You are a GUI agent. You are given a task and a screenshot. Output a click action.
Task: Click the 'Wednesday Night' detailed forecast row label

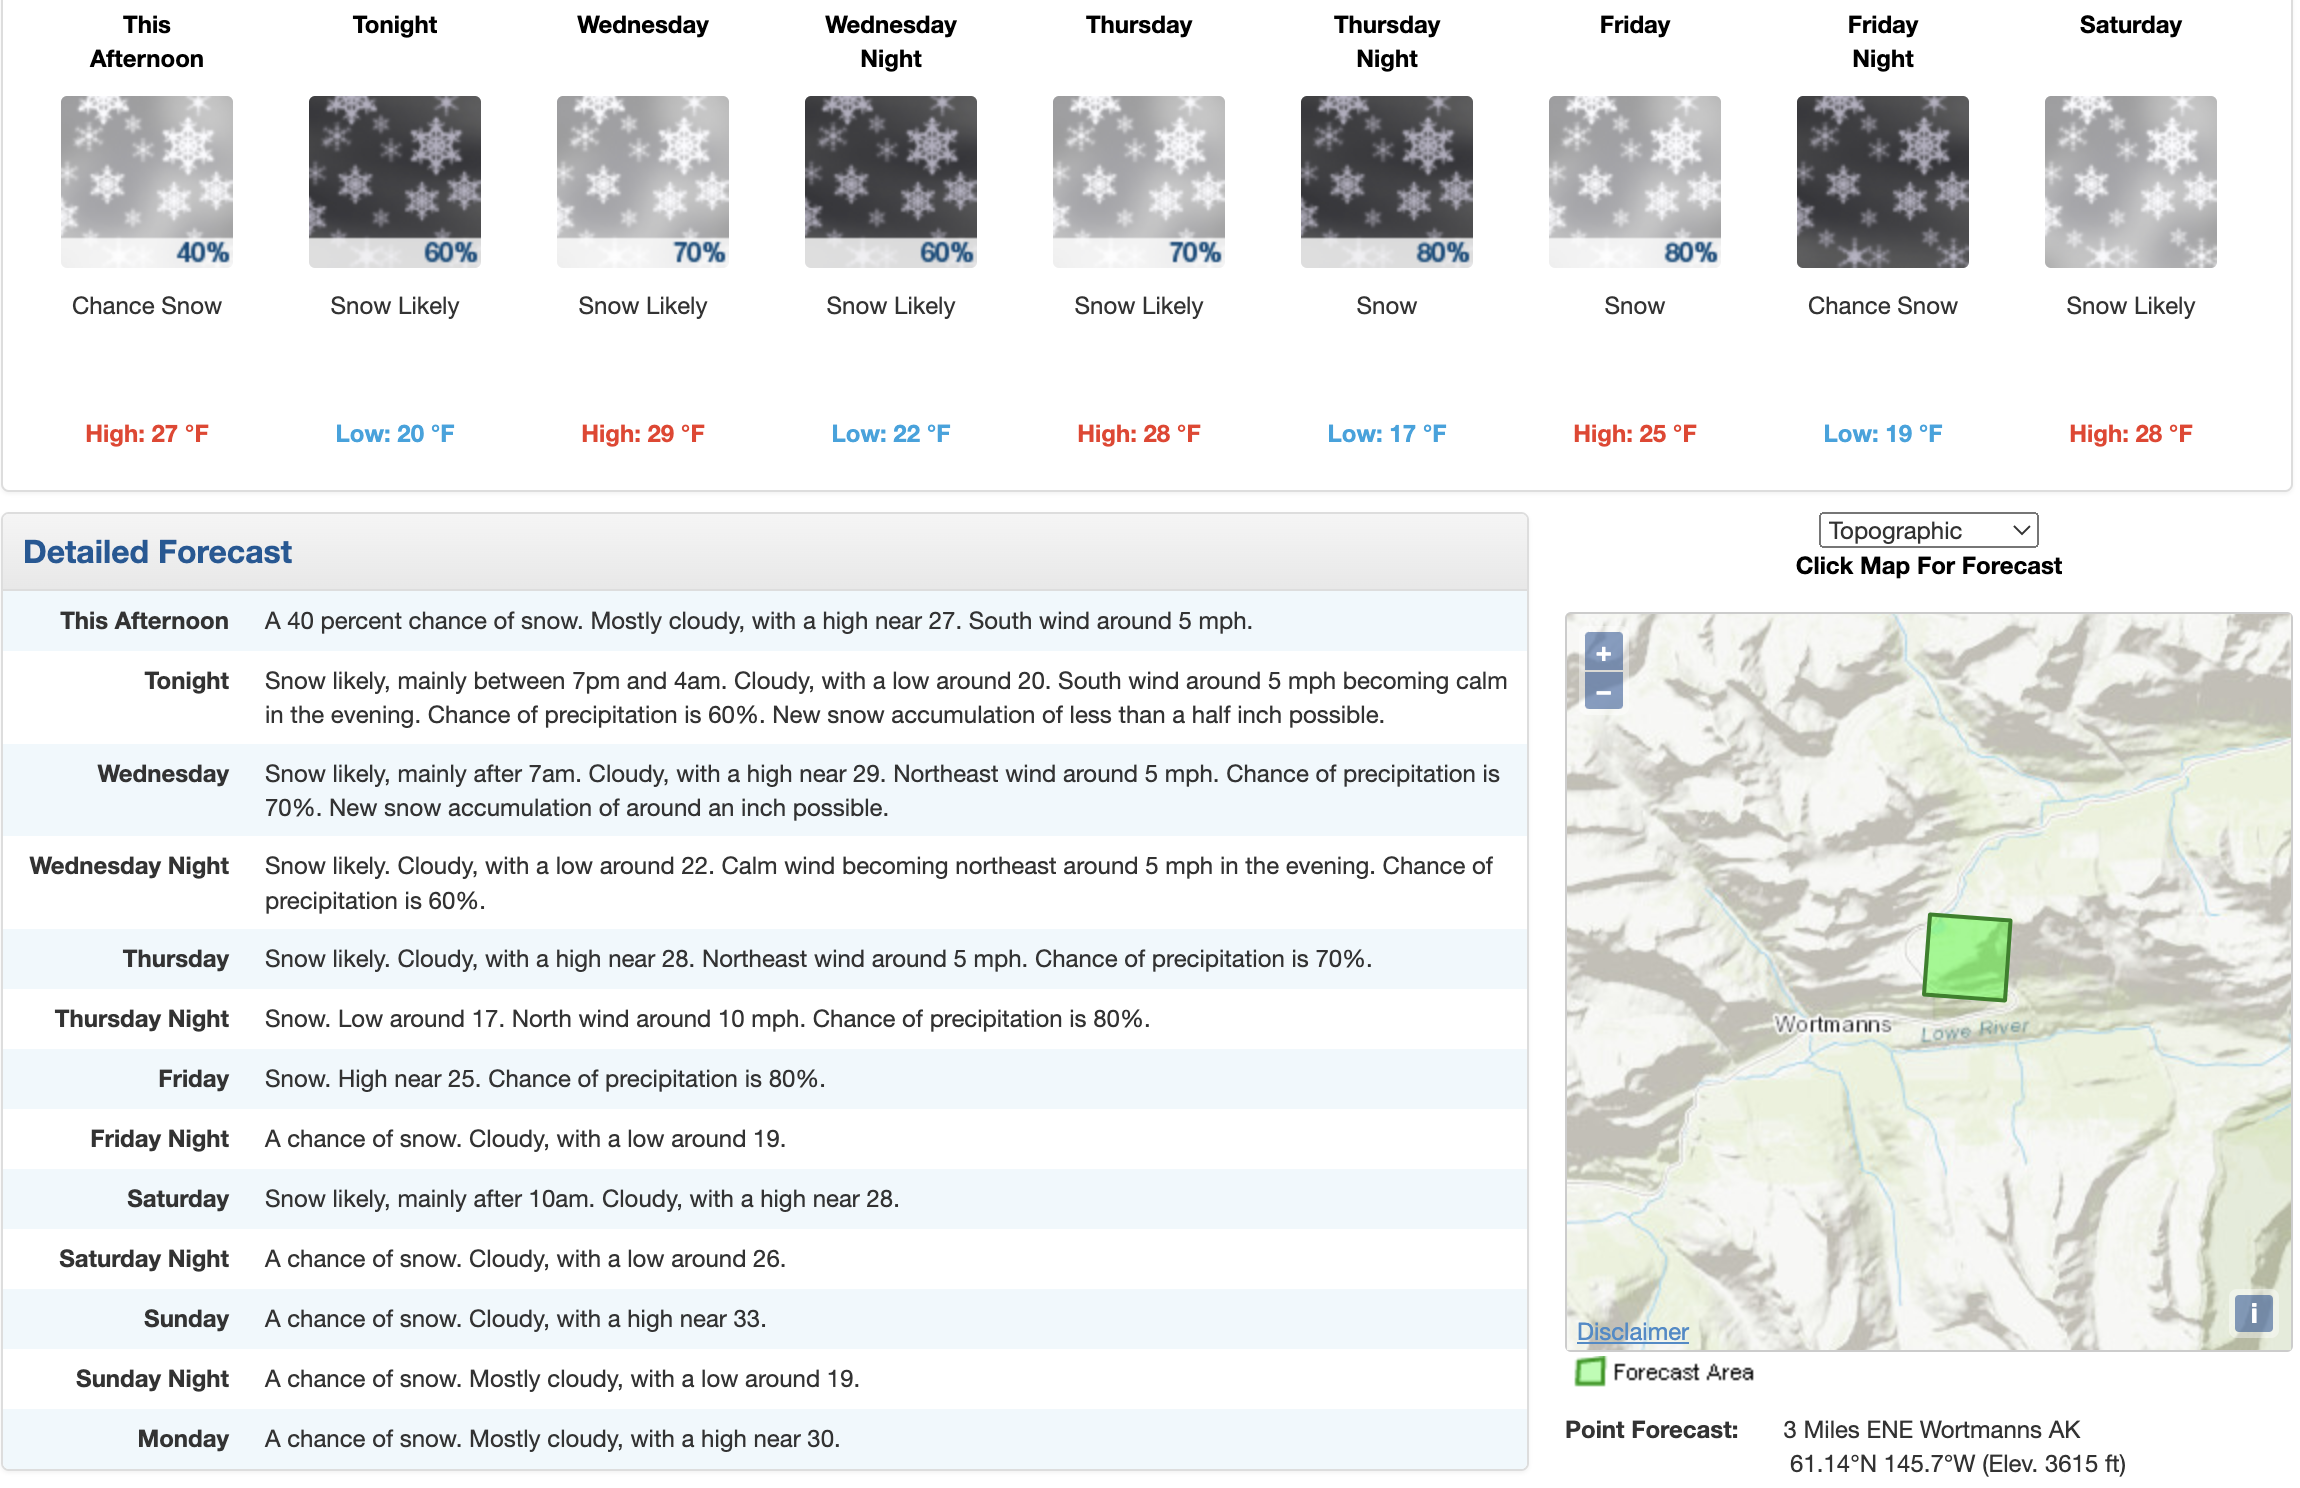point(129,866)
